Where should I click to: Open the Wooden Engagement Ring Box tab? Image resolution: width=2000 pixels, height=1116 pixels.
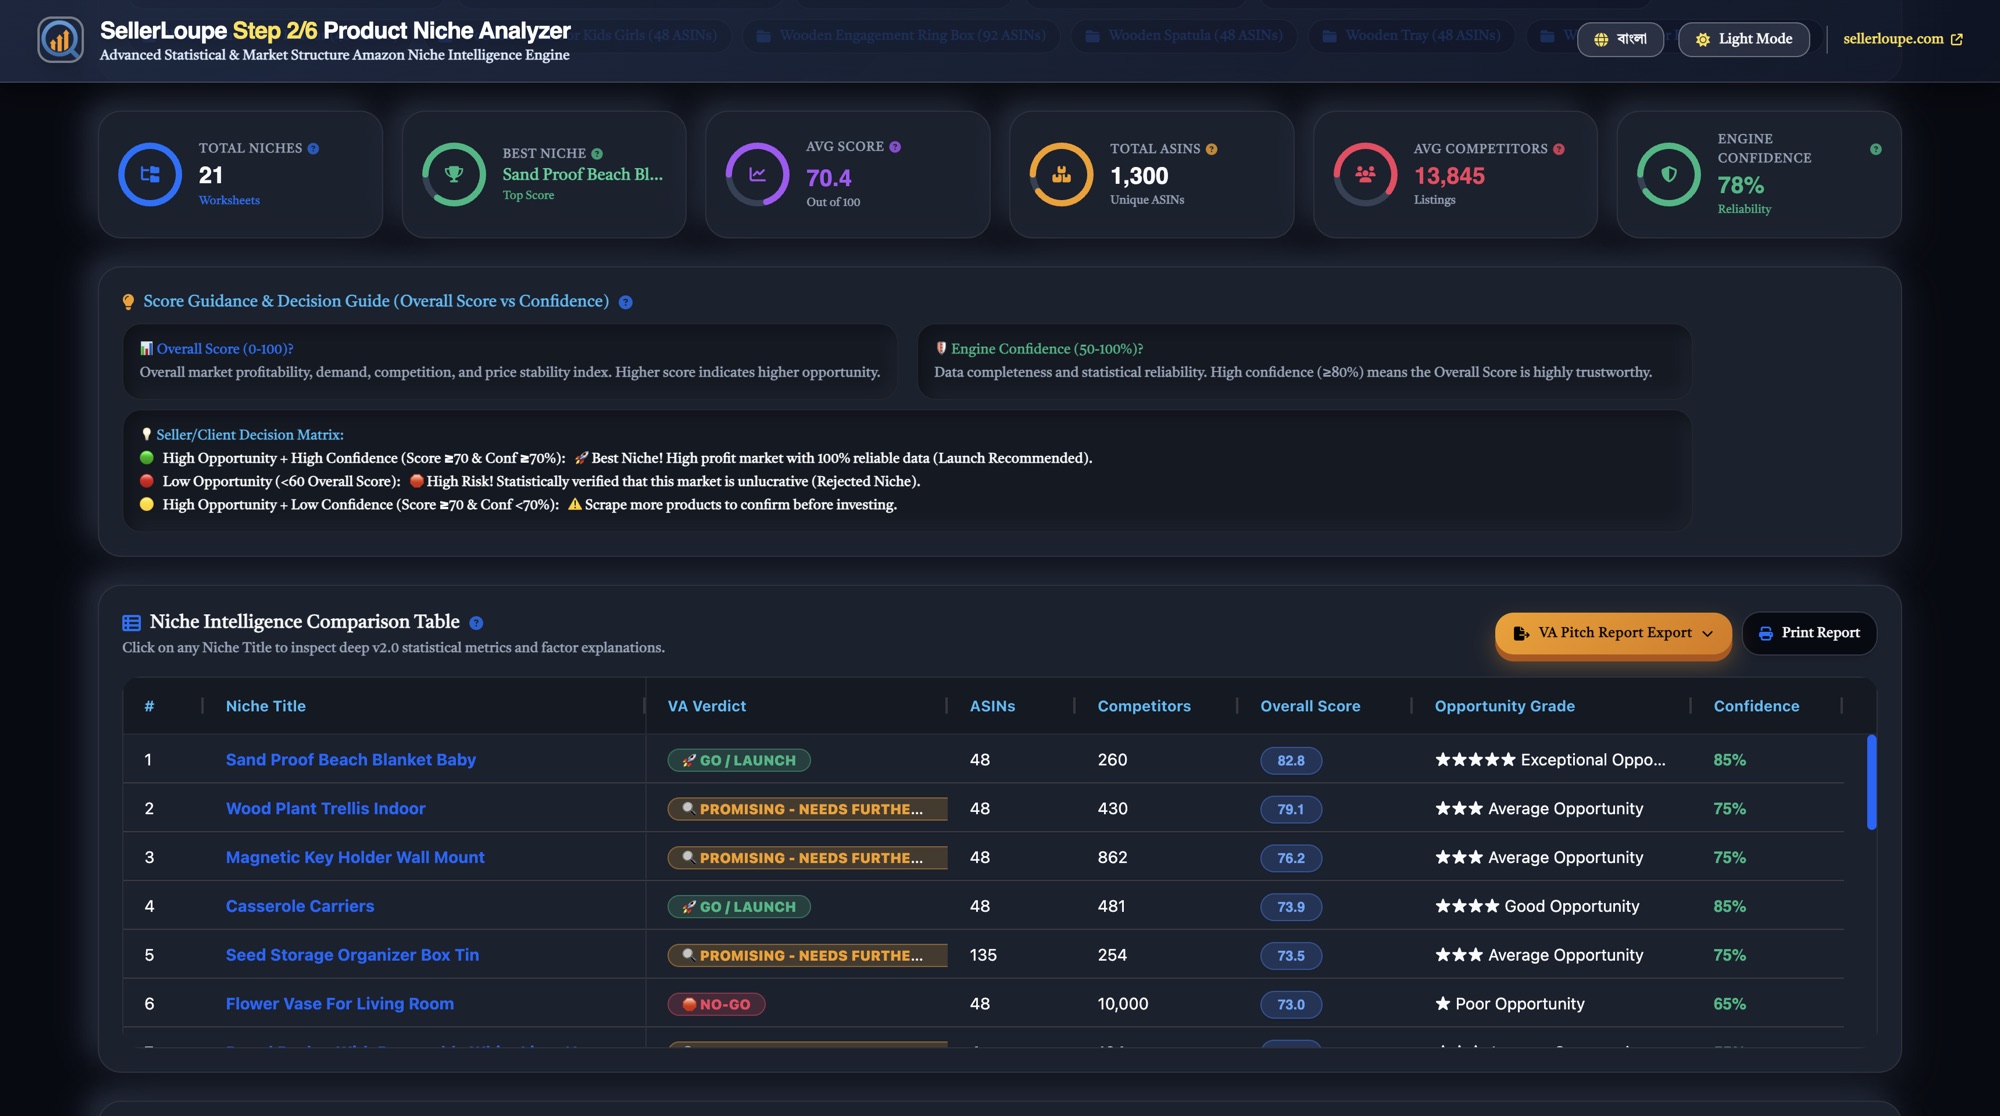point(900,35)
